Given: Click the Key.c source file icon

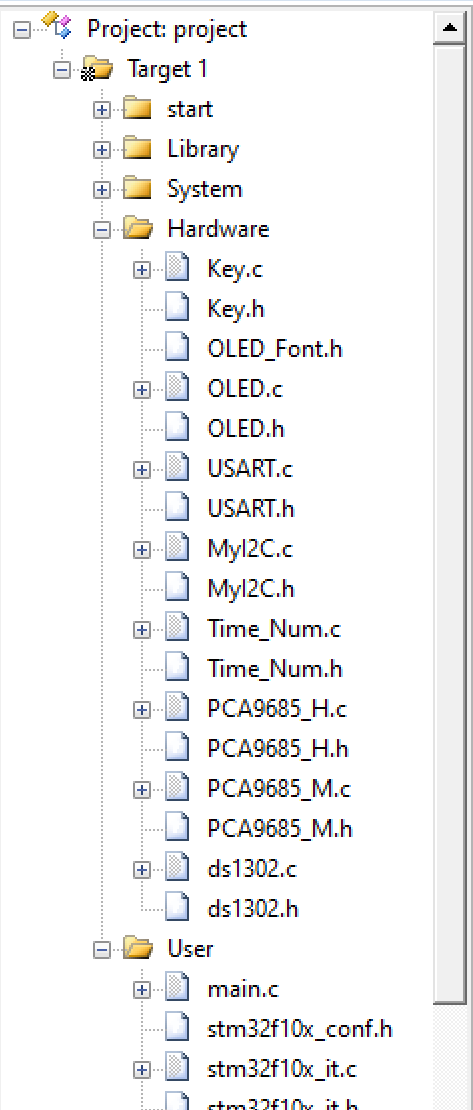Looking at the screenshot, I should [177, 268].
